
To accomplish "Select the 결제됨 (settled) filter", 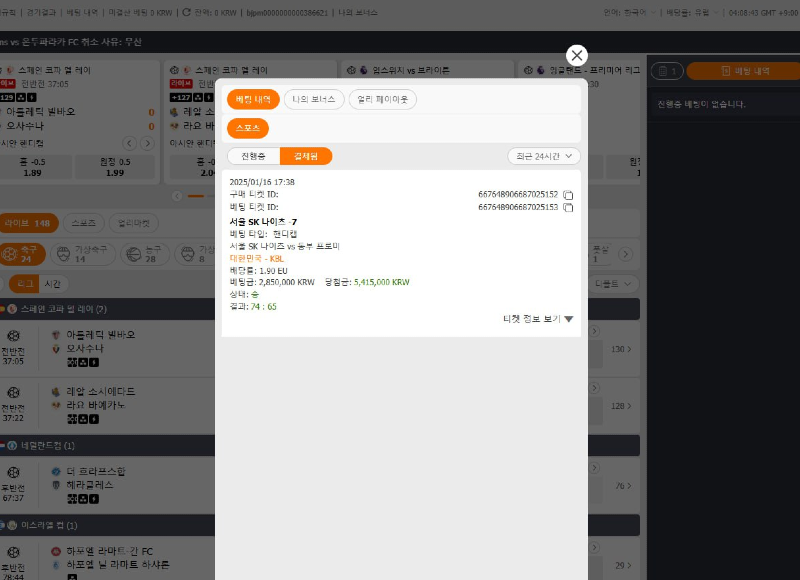I will [306, 156].
